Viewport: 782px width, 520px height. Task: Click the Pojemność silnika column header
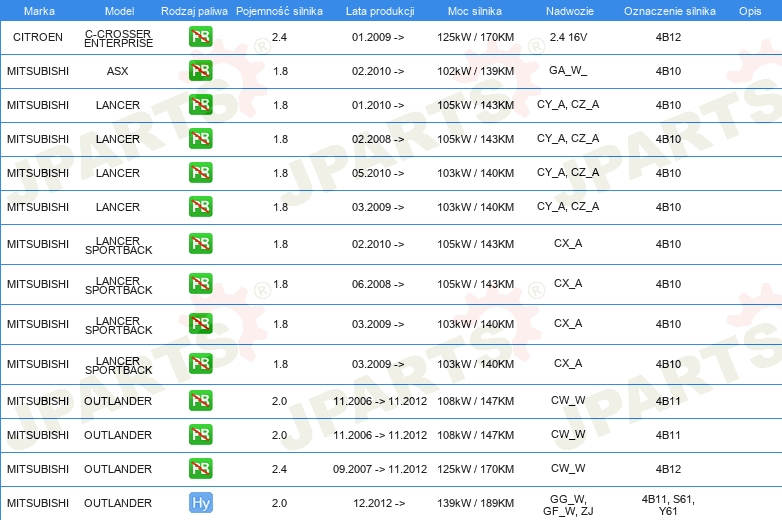tap(279, 11)
